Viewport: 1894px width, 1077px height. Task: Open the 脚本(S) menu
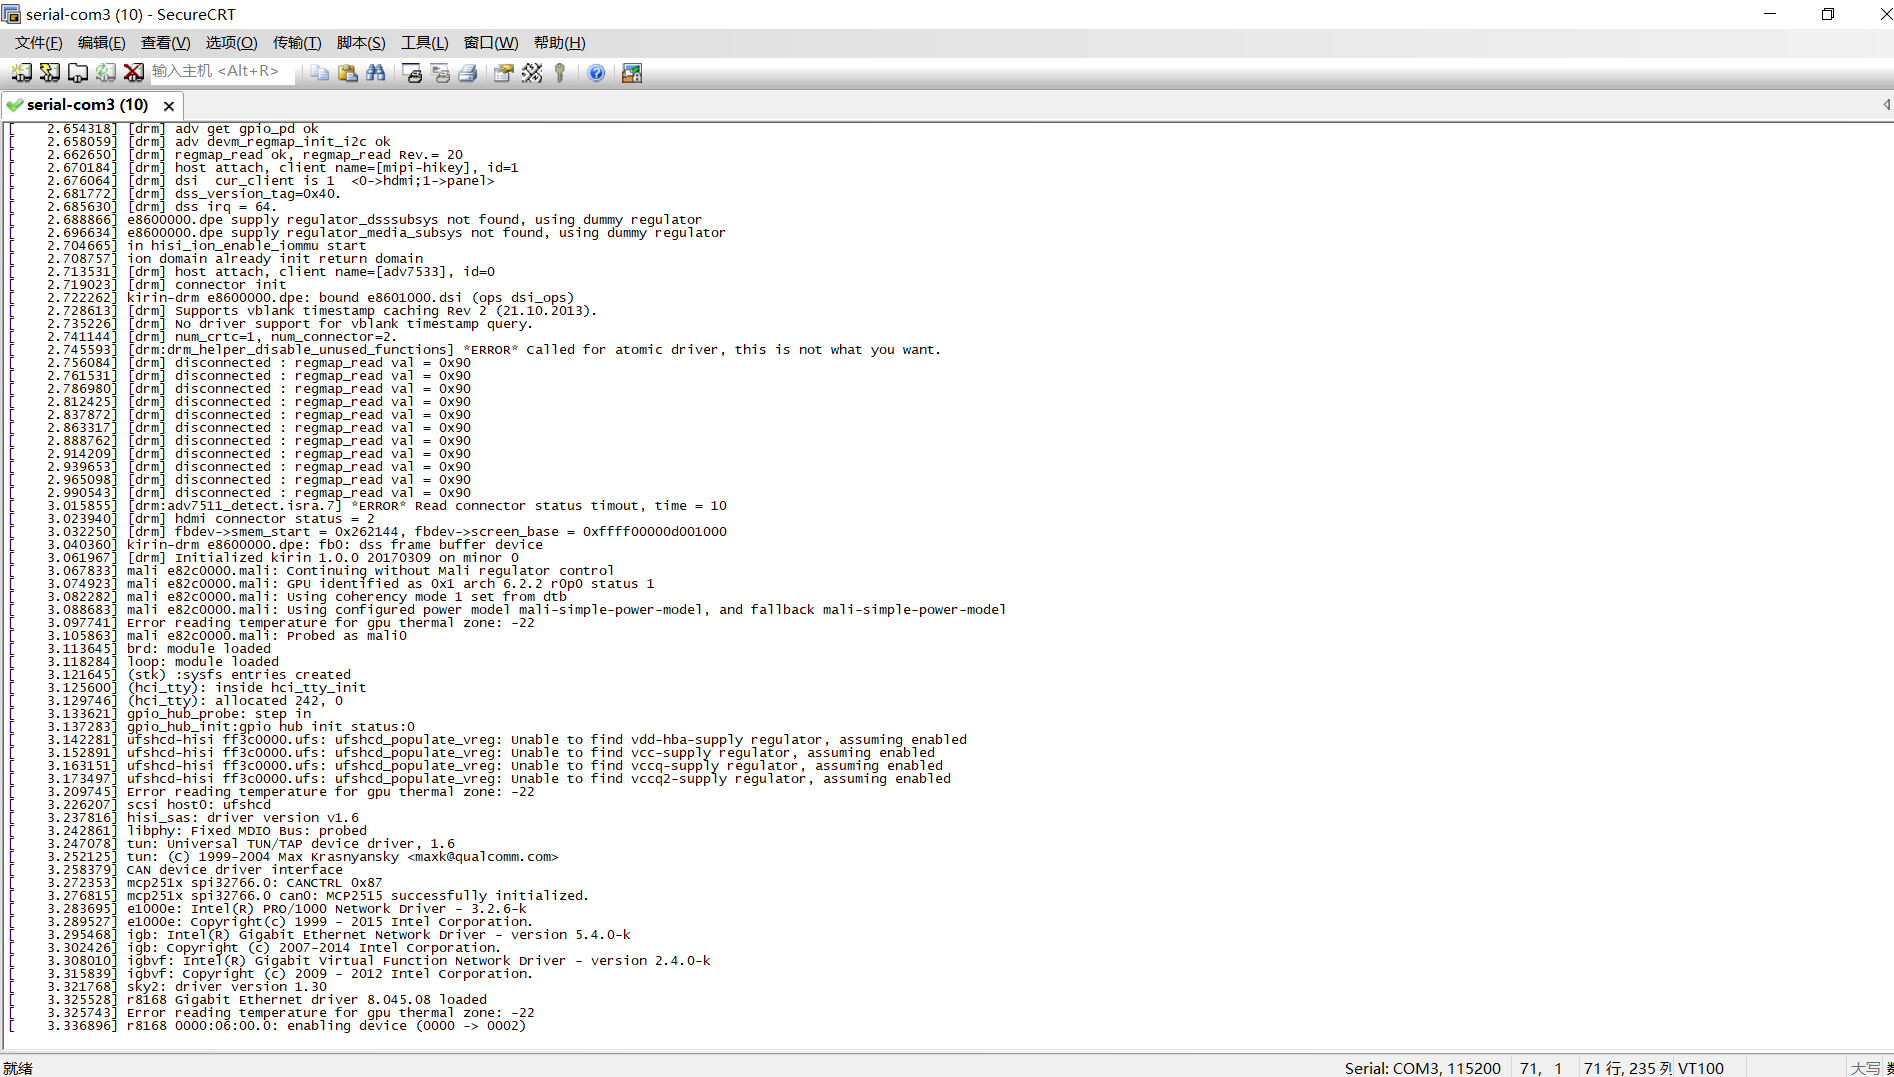click(360, 43)
